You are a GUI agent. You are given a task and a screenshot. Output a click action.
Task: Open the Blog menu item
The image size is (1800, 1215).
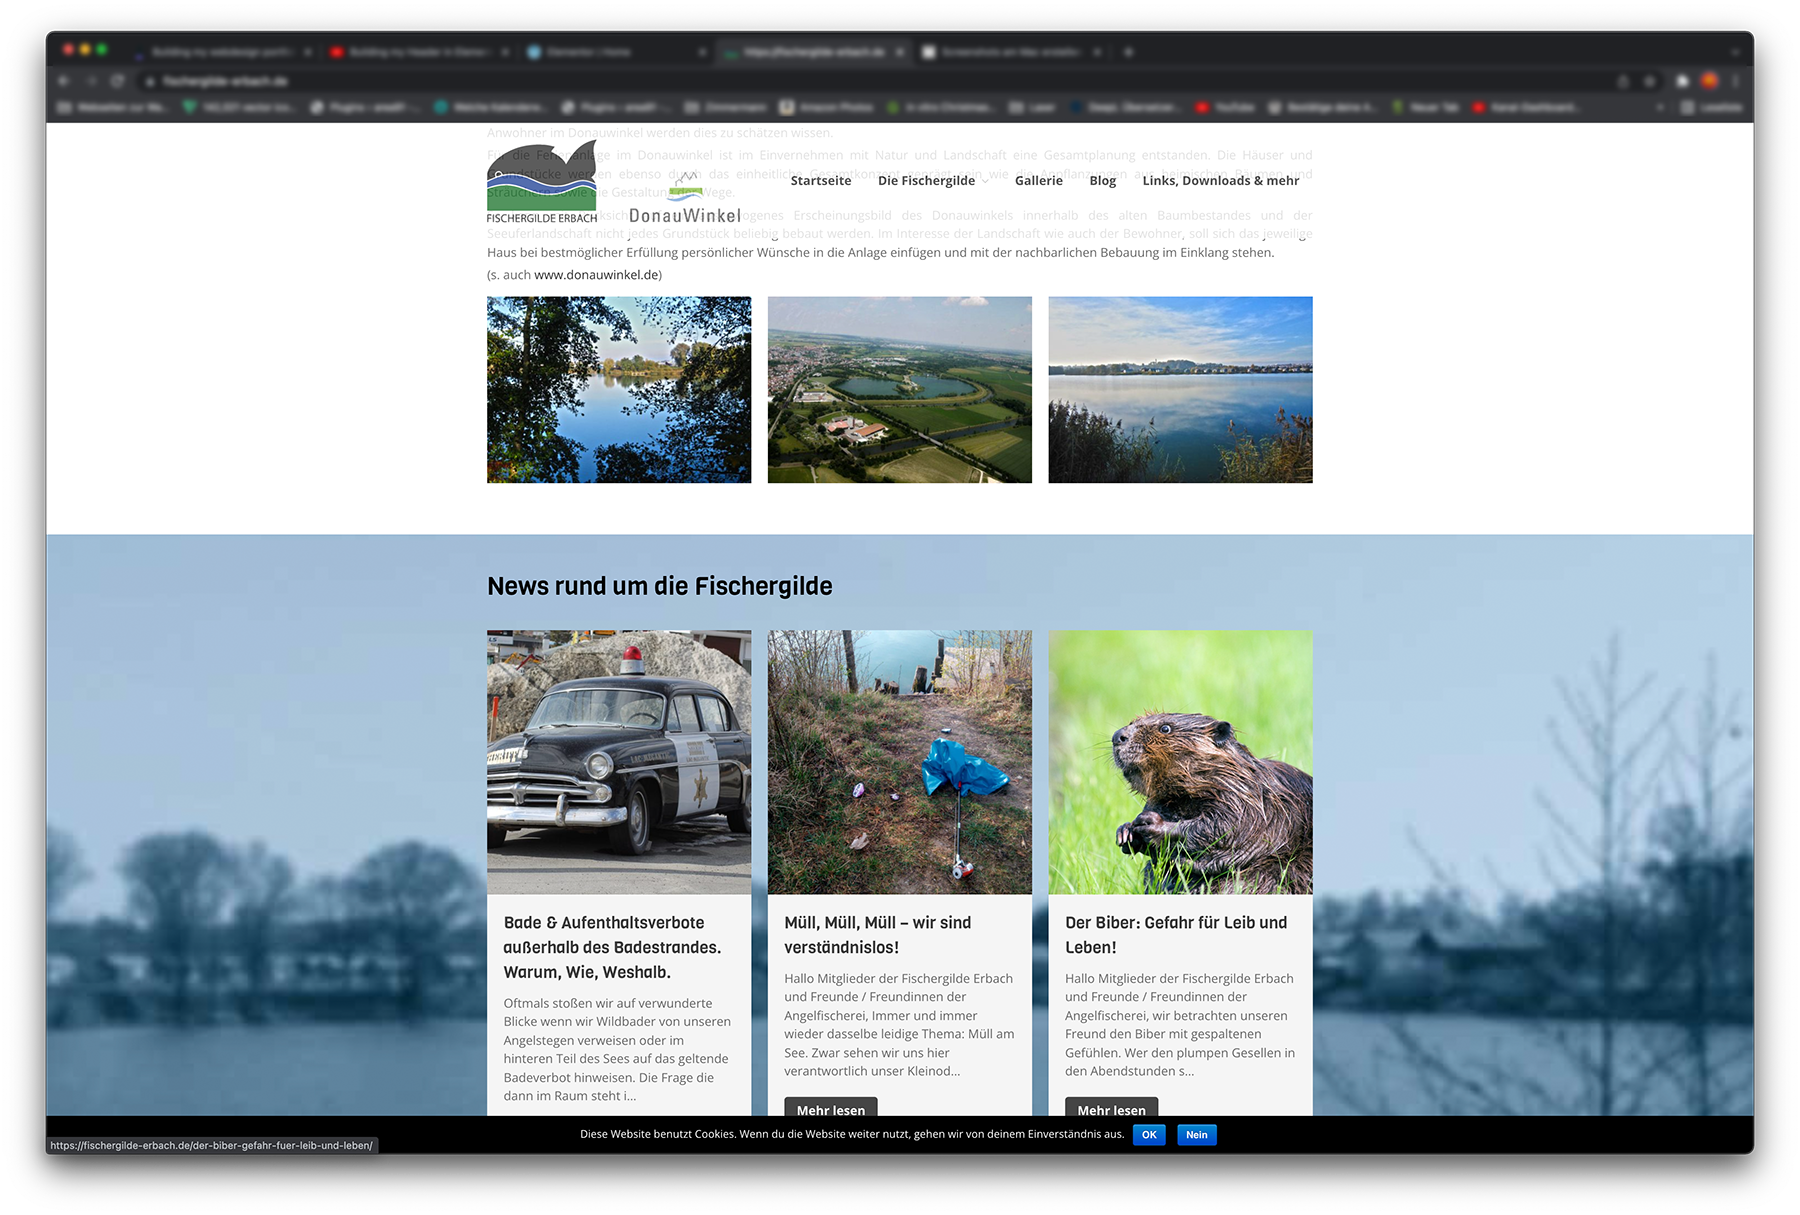1102,181
